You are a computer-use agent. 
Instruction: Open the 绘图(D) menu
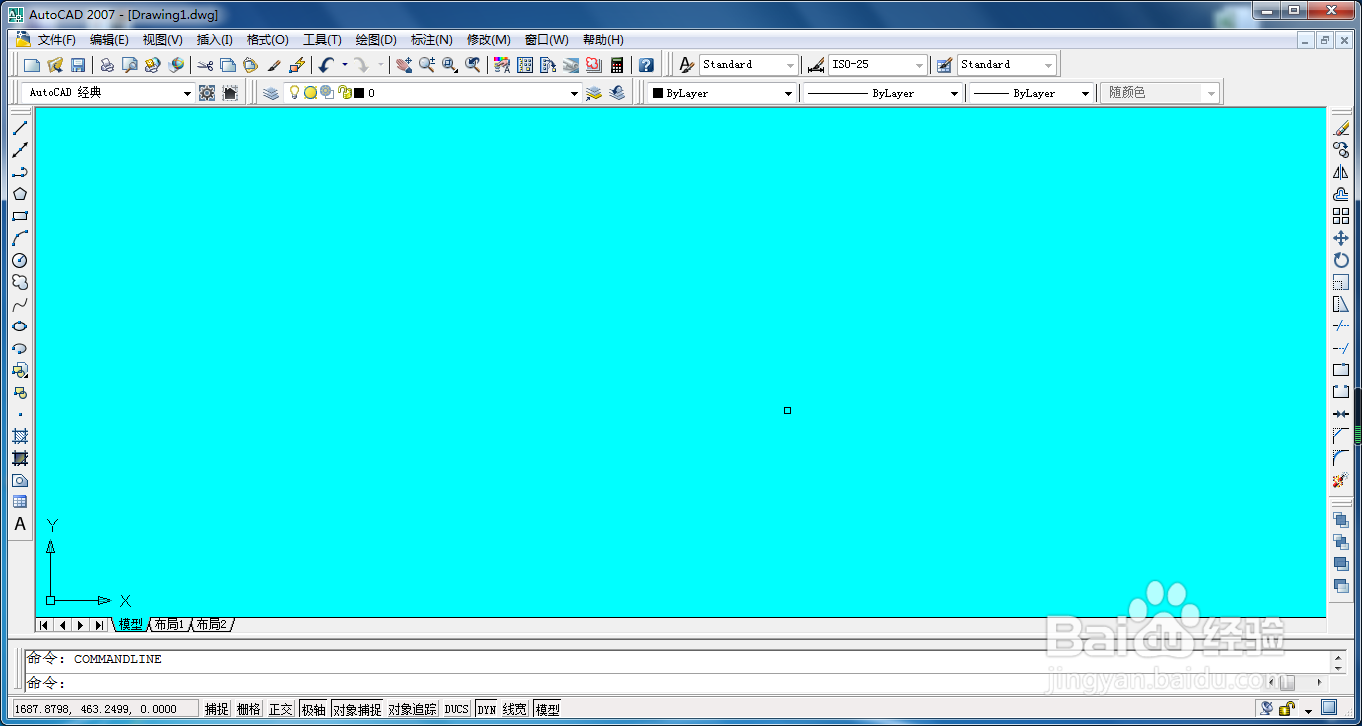pyautogui.click(x=376, y=40)
